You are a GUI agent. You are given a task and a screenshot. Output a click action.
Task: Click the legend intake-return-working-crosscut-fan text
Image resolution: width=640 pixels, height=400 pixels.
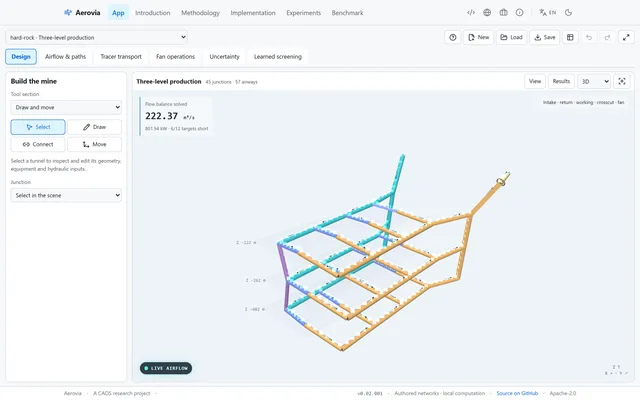[583, 102]
